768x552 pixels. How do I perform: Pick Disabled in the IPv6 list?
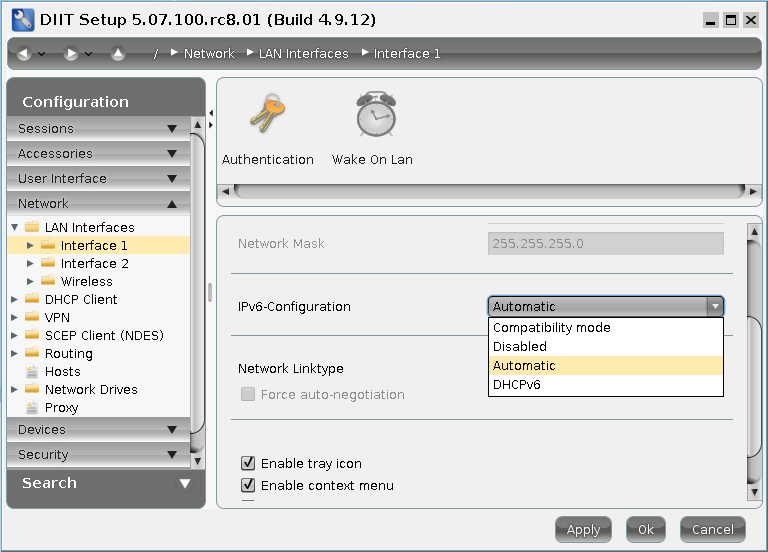520,346
